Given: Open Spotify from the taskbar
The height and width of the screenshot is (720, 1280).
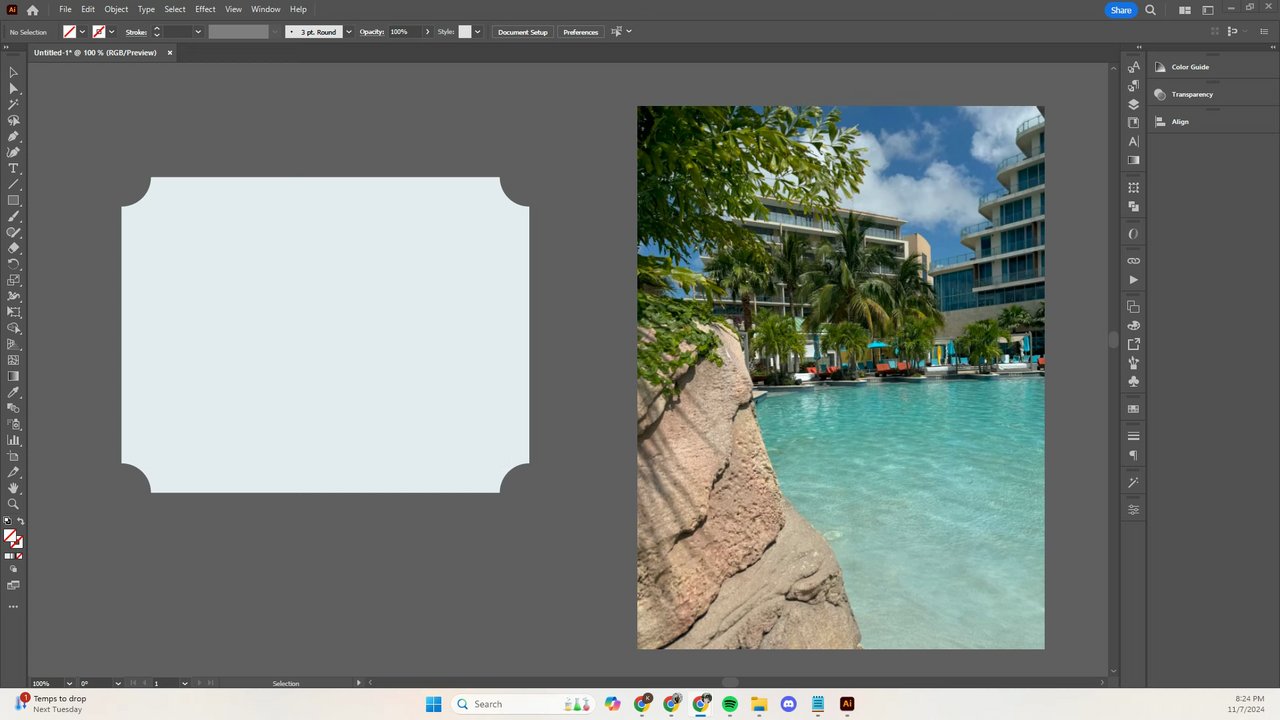Looking at the screenshot, I should [x=730, y=704].
